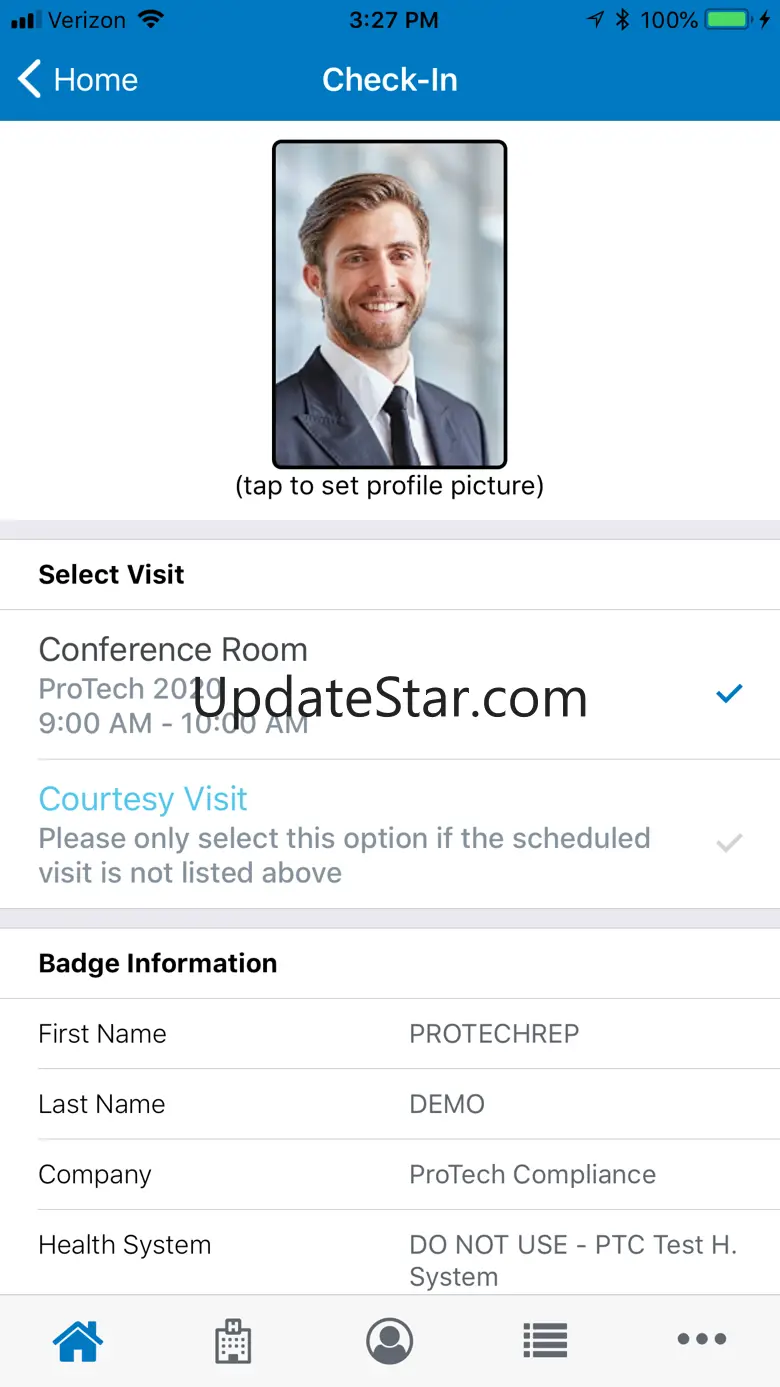The width and height of the screenshot is (780, 1387).
Task: Select the Conference Room visit checkmark
Action: pos(730,693)
